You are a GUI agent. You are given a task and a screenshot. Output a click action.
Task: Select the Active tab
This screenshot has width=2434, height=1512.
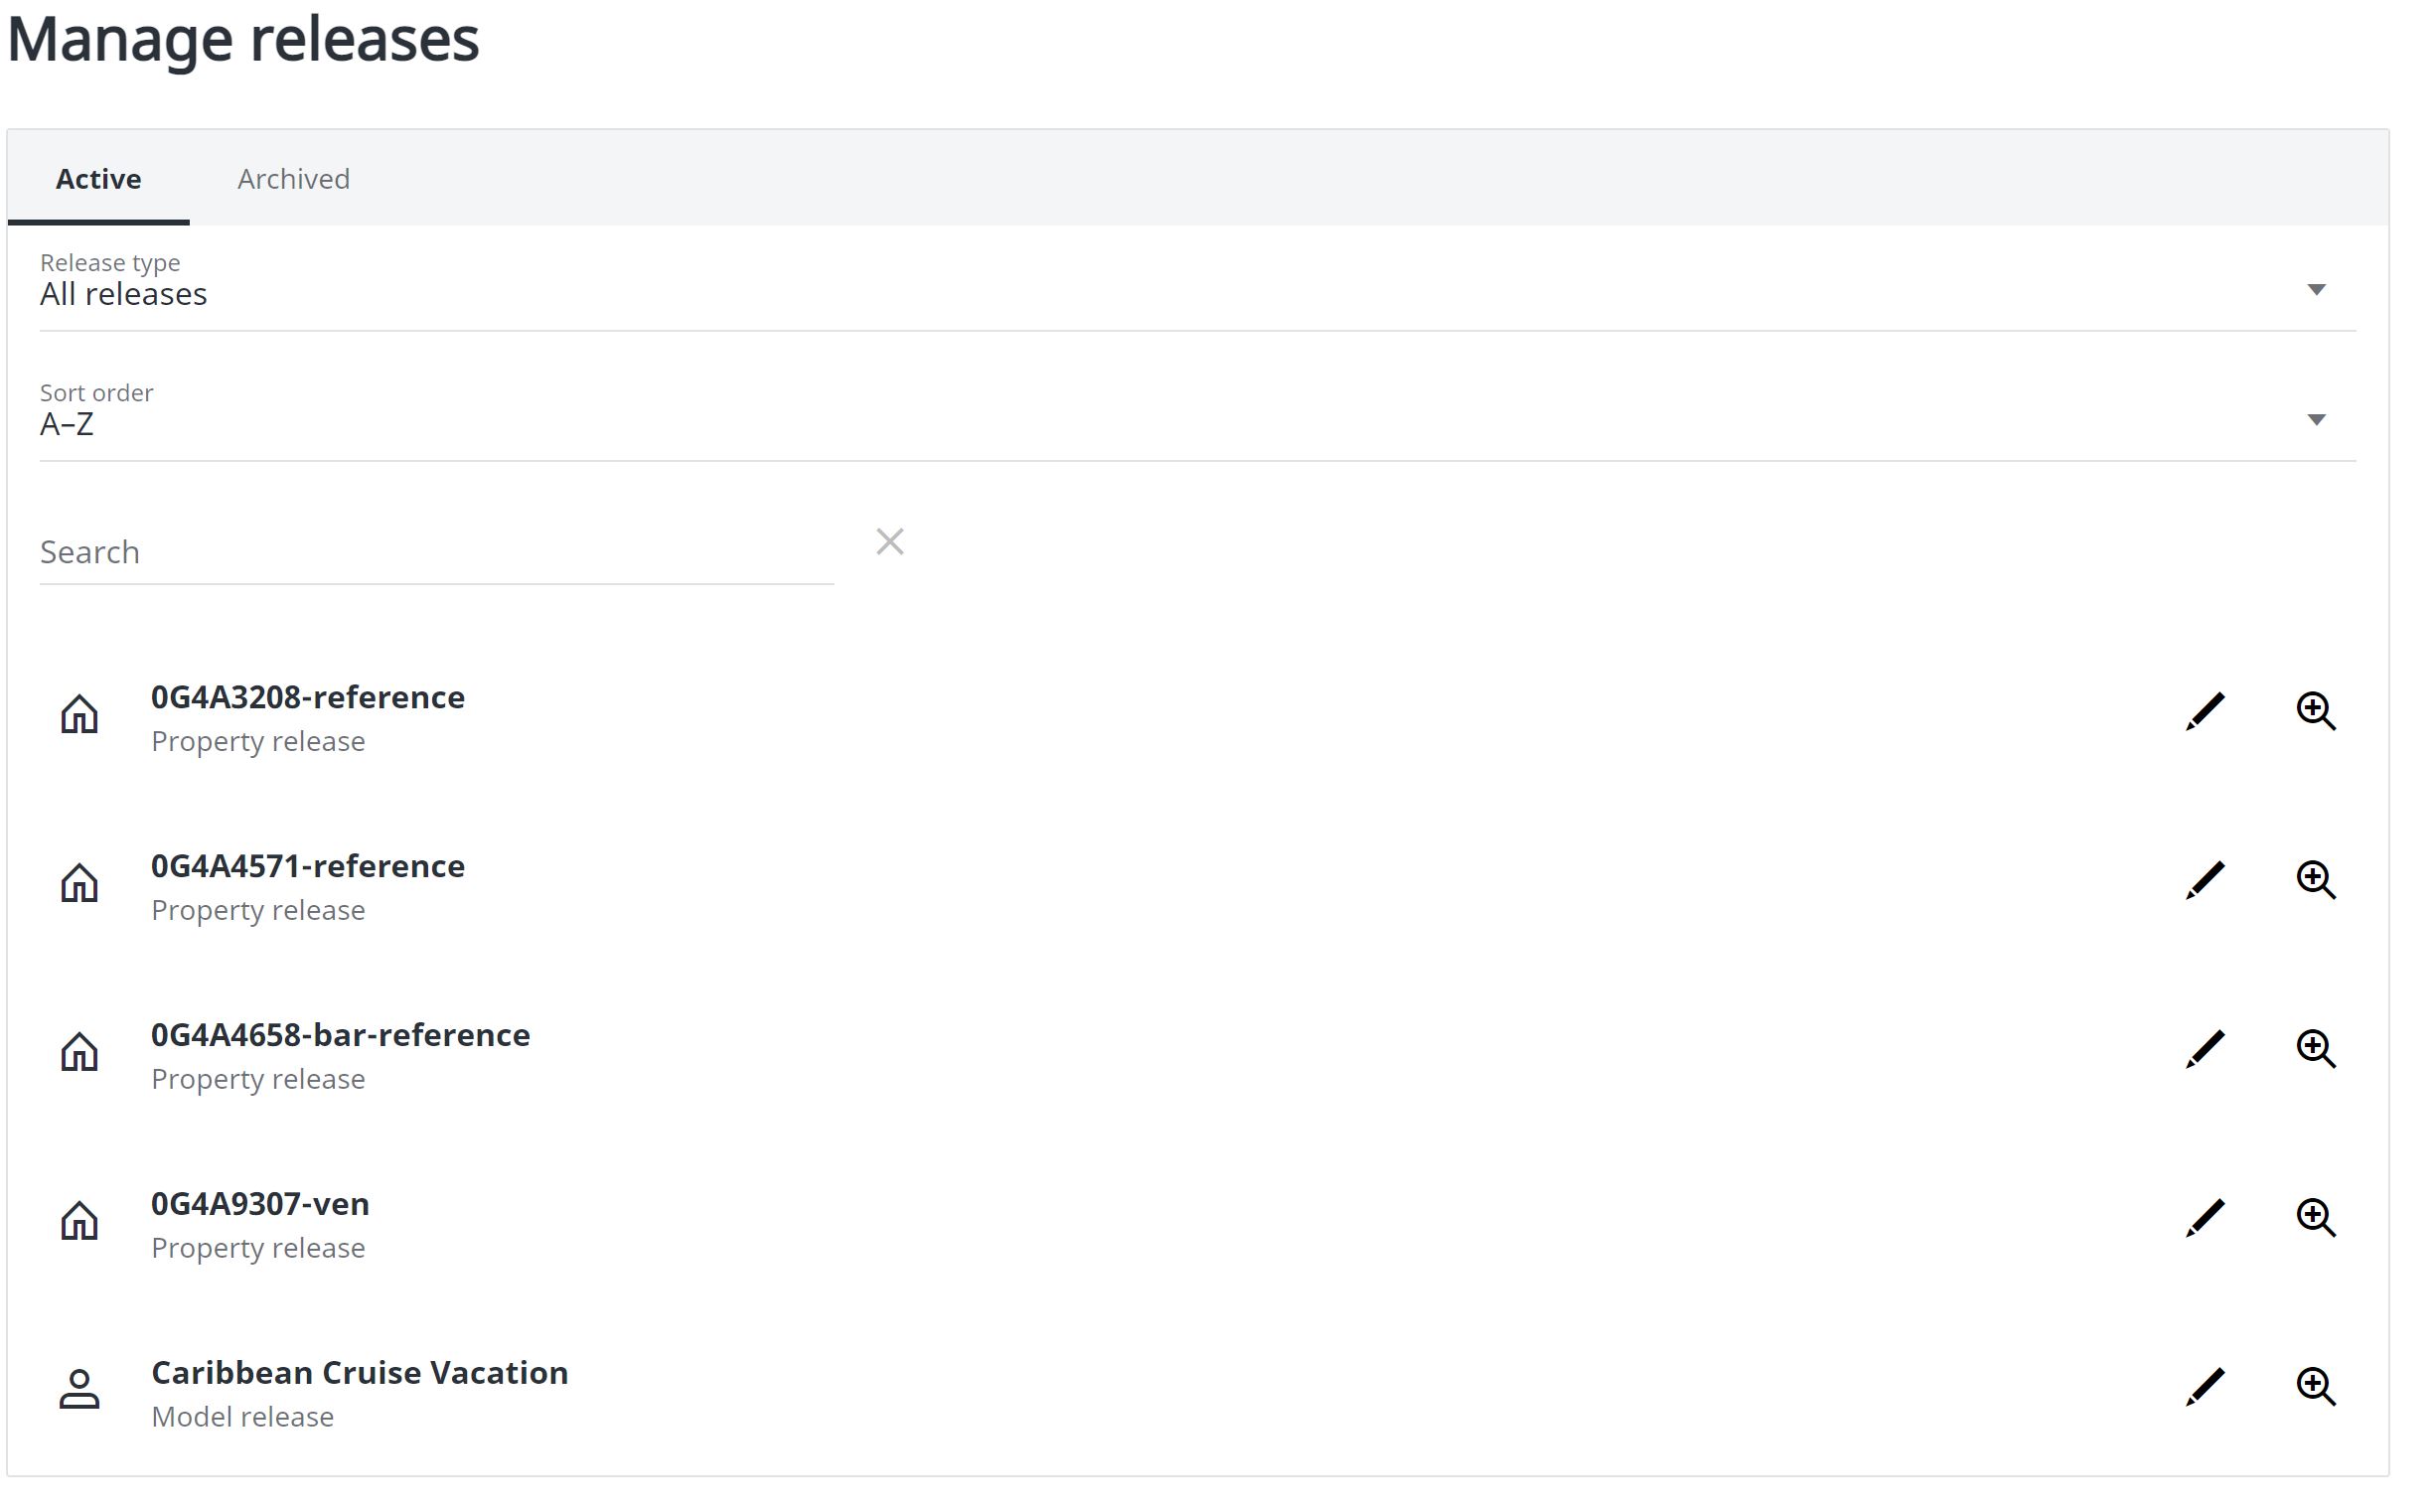coord(99,179)
